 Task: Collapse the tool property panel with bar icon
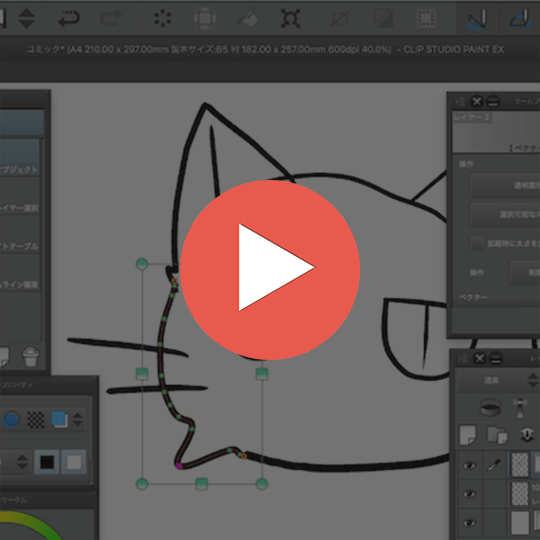coord(493,102)
